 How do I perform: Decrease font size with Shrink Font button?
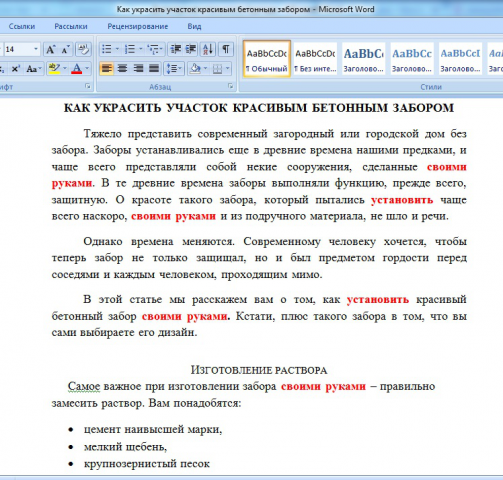[65, 50]
